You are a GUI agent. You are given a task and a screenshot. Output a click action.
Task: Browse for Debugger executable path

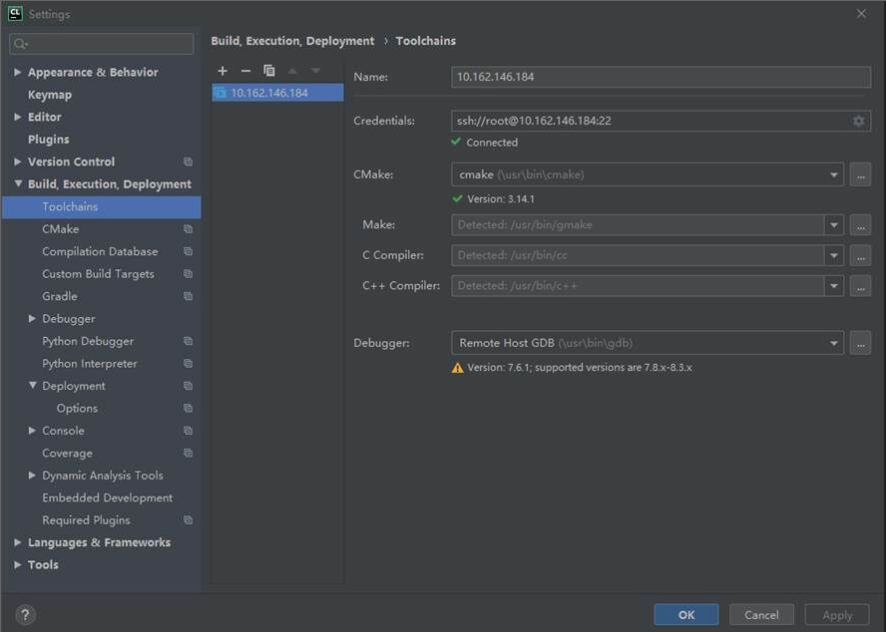coord(860,343)
